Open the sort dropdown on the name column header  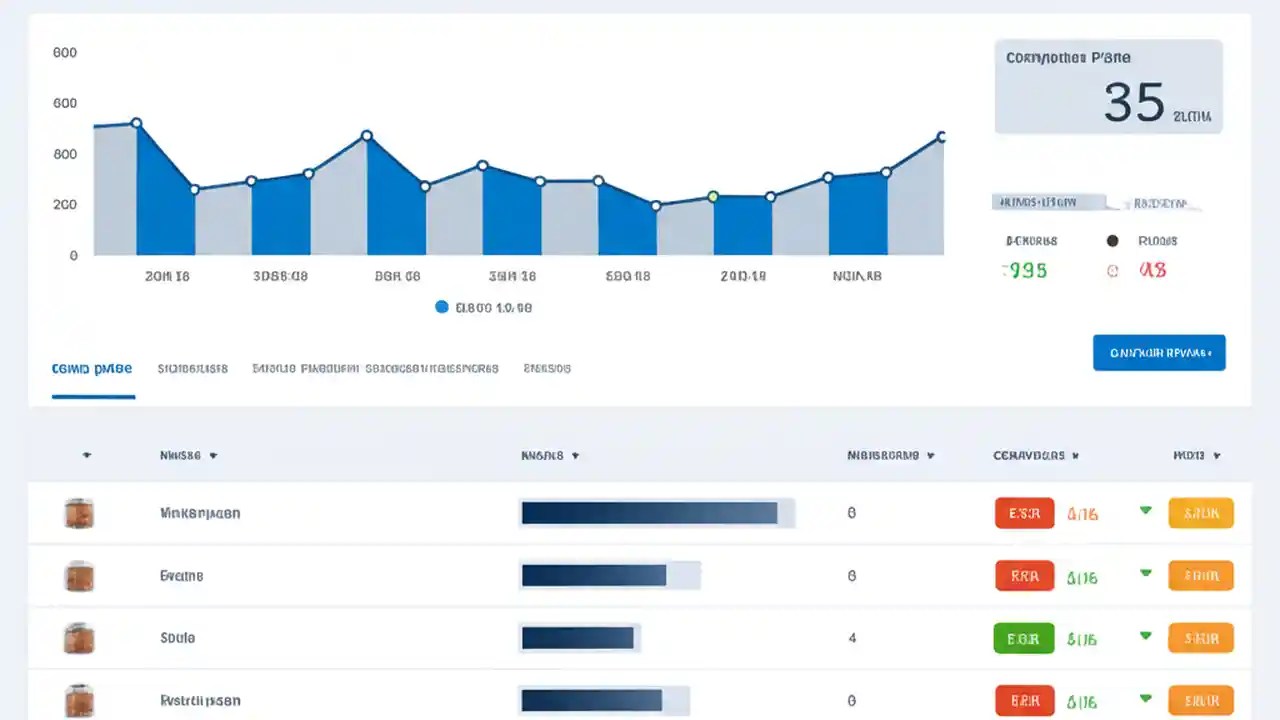[216, 455]
